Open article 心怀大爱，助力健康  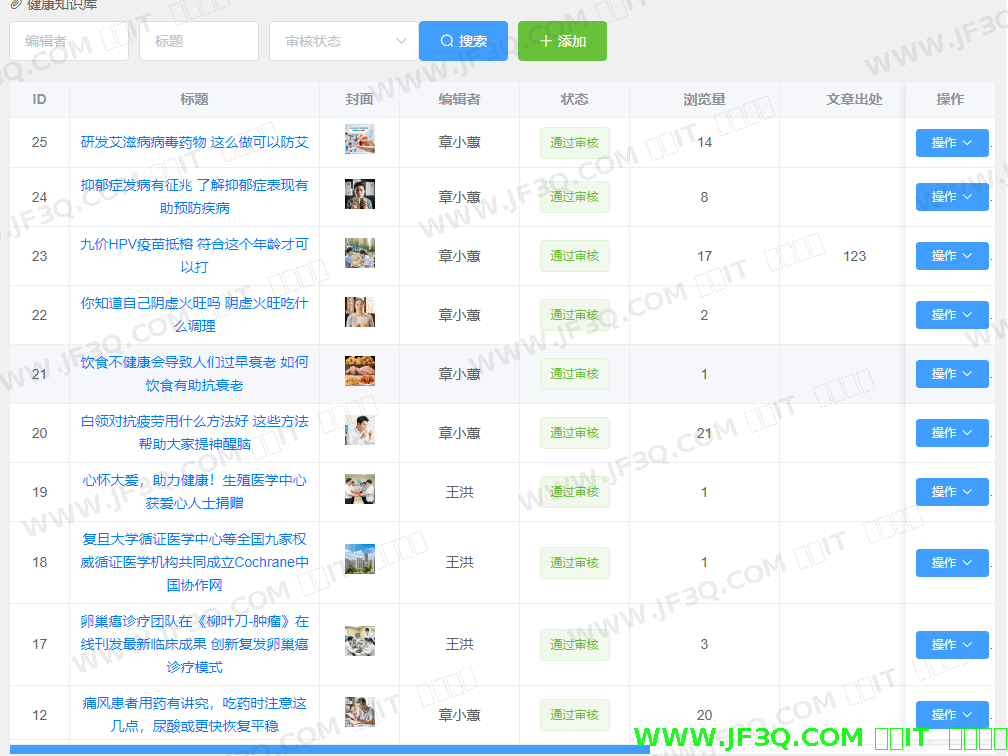[x=194, y=492]
